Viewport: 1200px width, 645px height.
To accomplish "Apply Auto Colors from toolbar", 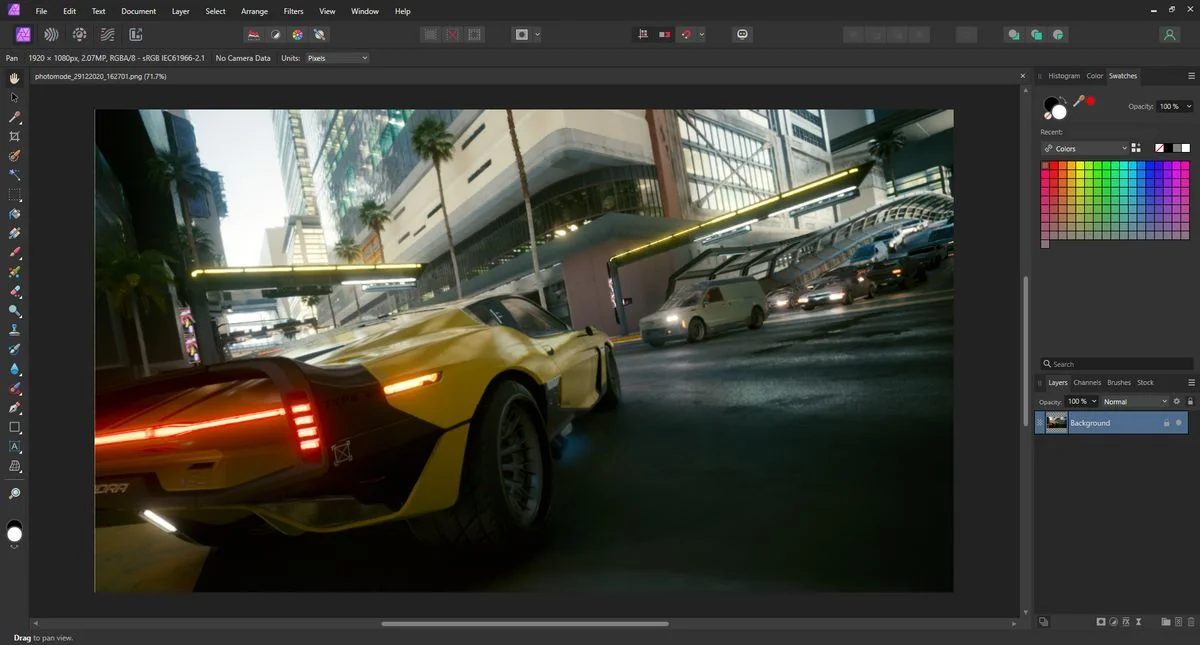I will pyautogui.click(x=297, y=34).
